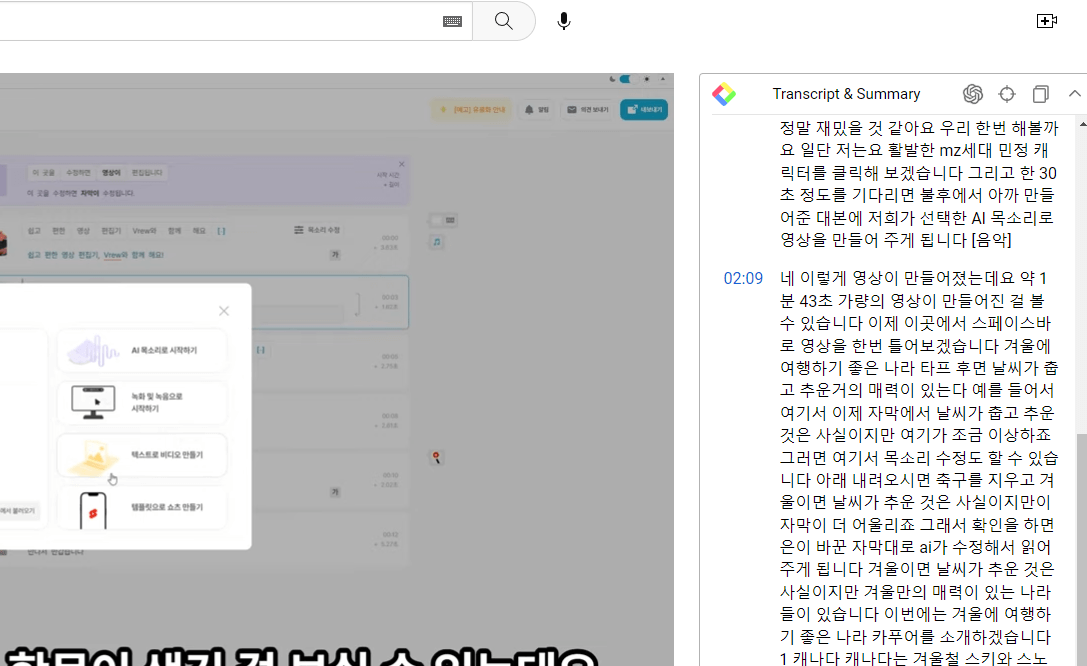Collapse the Transcript & Summary panel
The width and height of the screenshot is (1087, 666).
[1074, 93]
